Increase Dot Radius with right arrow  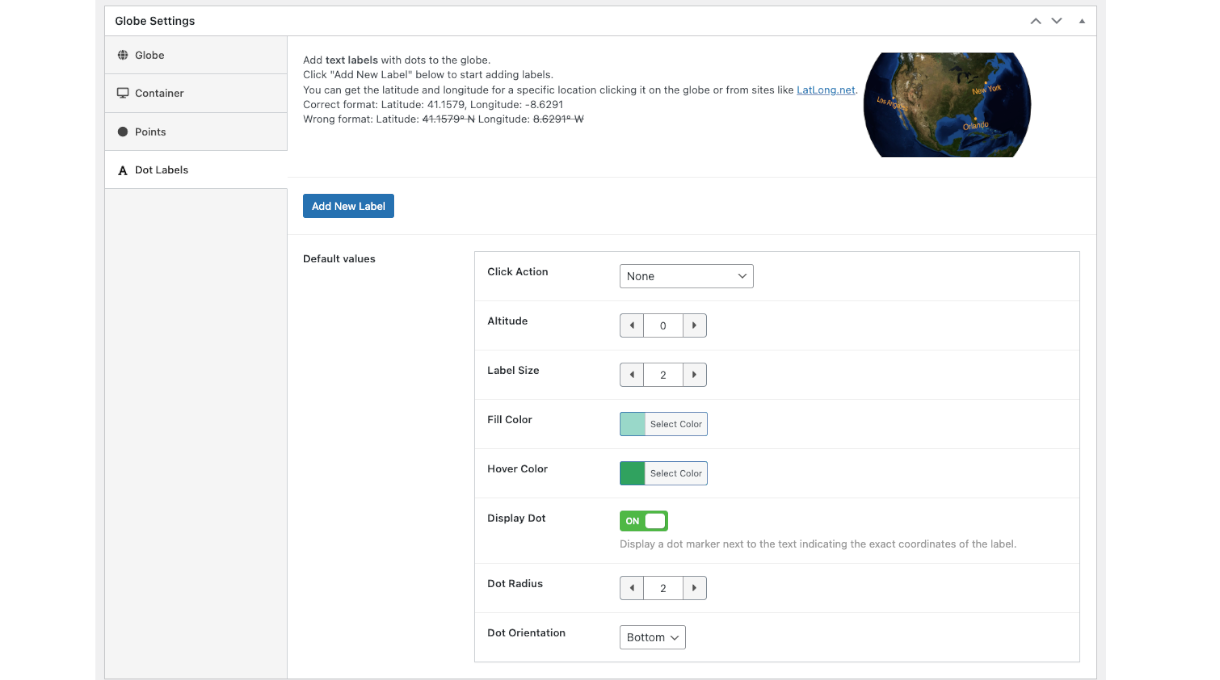[x=695, y=588]
